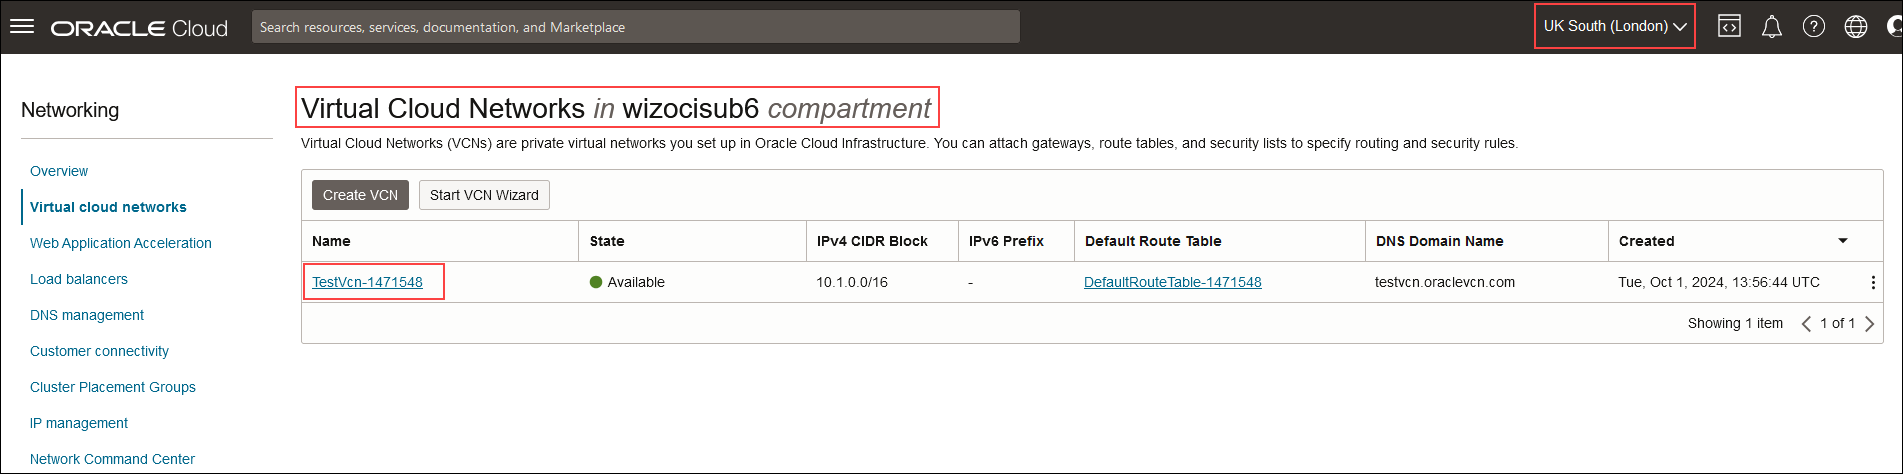1903x474 pixels.
Task: Open the TestVcn-1471548 link
Action: pyautogui.click(x=367, y=282)
